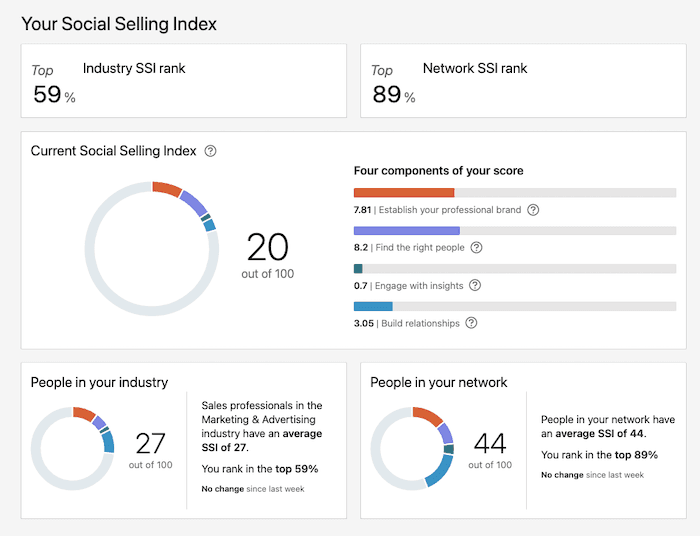Image resolution: width=700 pixels, height=536 pixels.
Task: Click the People in your network donut chart
Action: (x=413, y=448)
